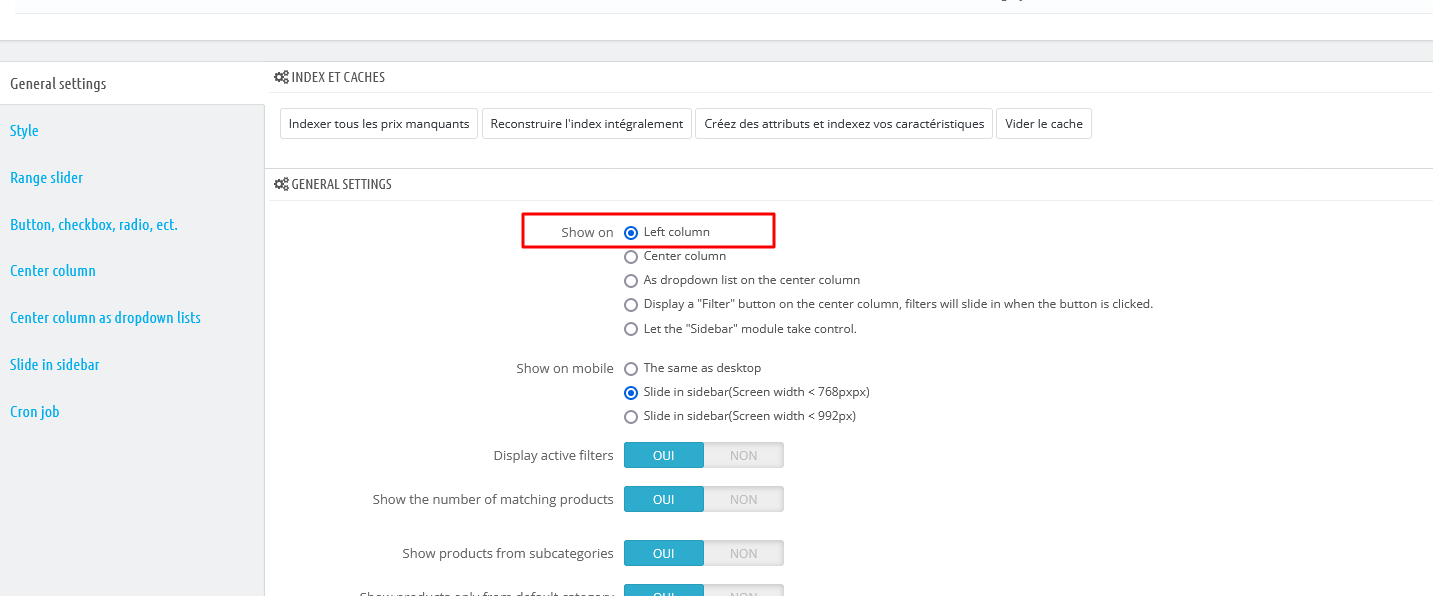Click Show products from subcategories label
This screenshot has height=596, width=1433.
point(508,553)
